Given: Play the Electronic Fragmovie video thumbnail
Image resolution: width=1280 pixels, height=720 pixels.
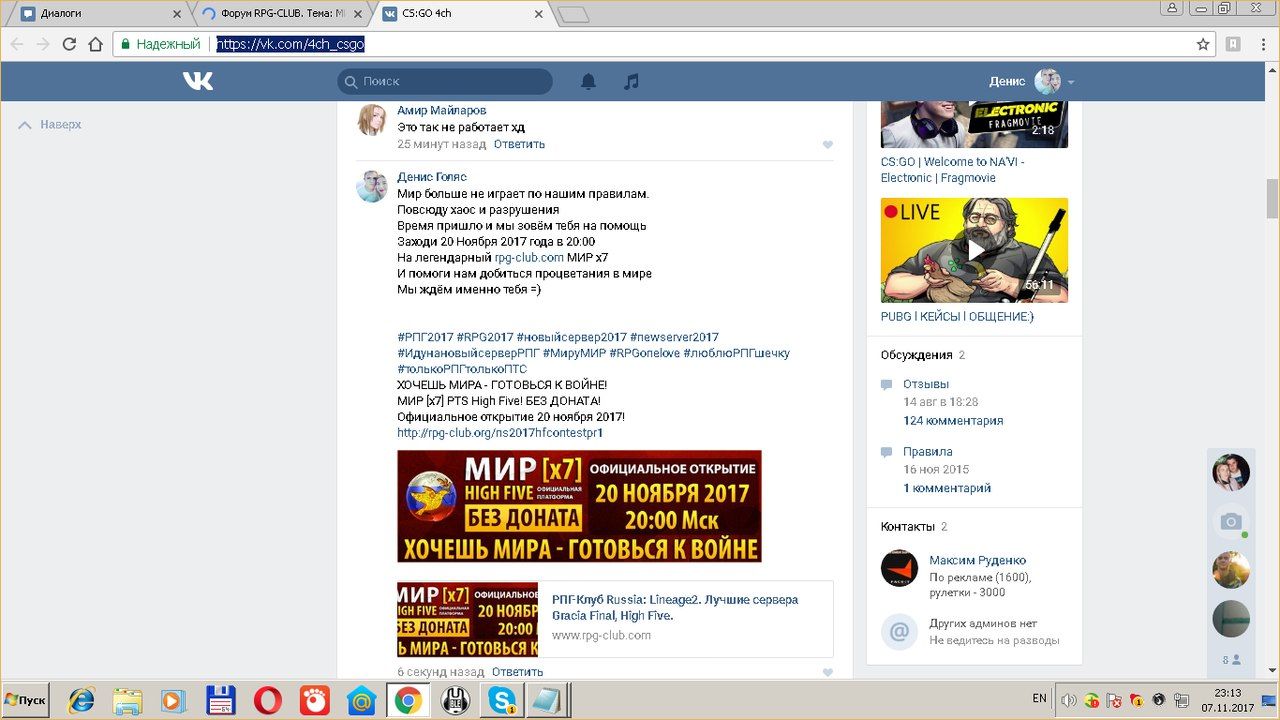Looking at the screenshot, I should (974, 124).
